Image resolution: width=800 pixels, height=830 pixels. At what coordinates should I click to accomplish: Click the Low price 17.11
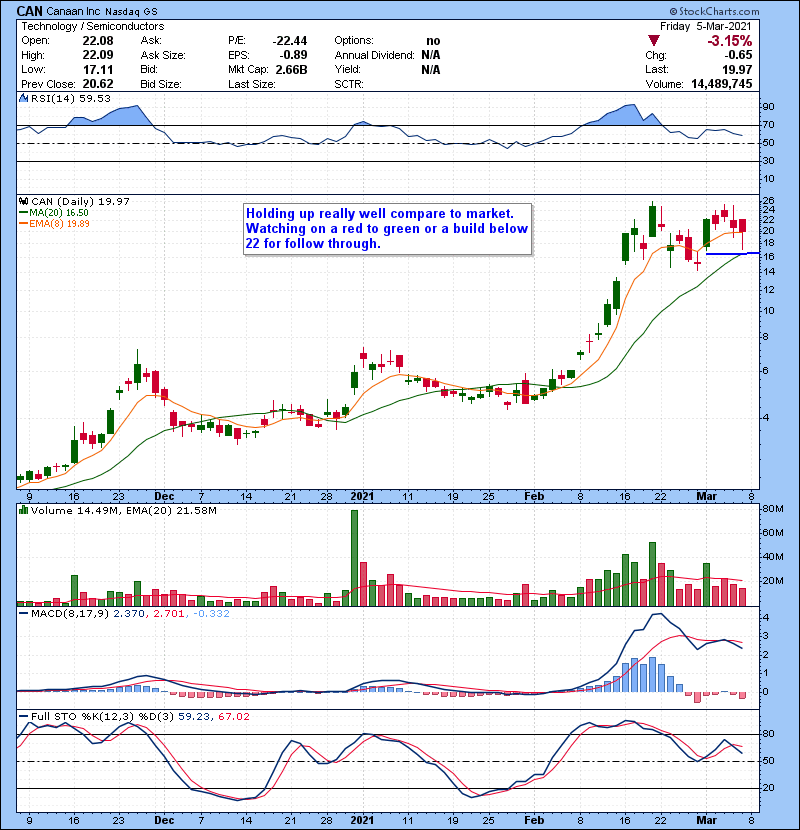98,69
